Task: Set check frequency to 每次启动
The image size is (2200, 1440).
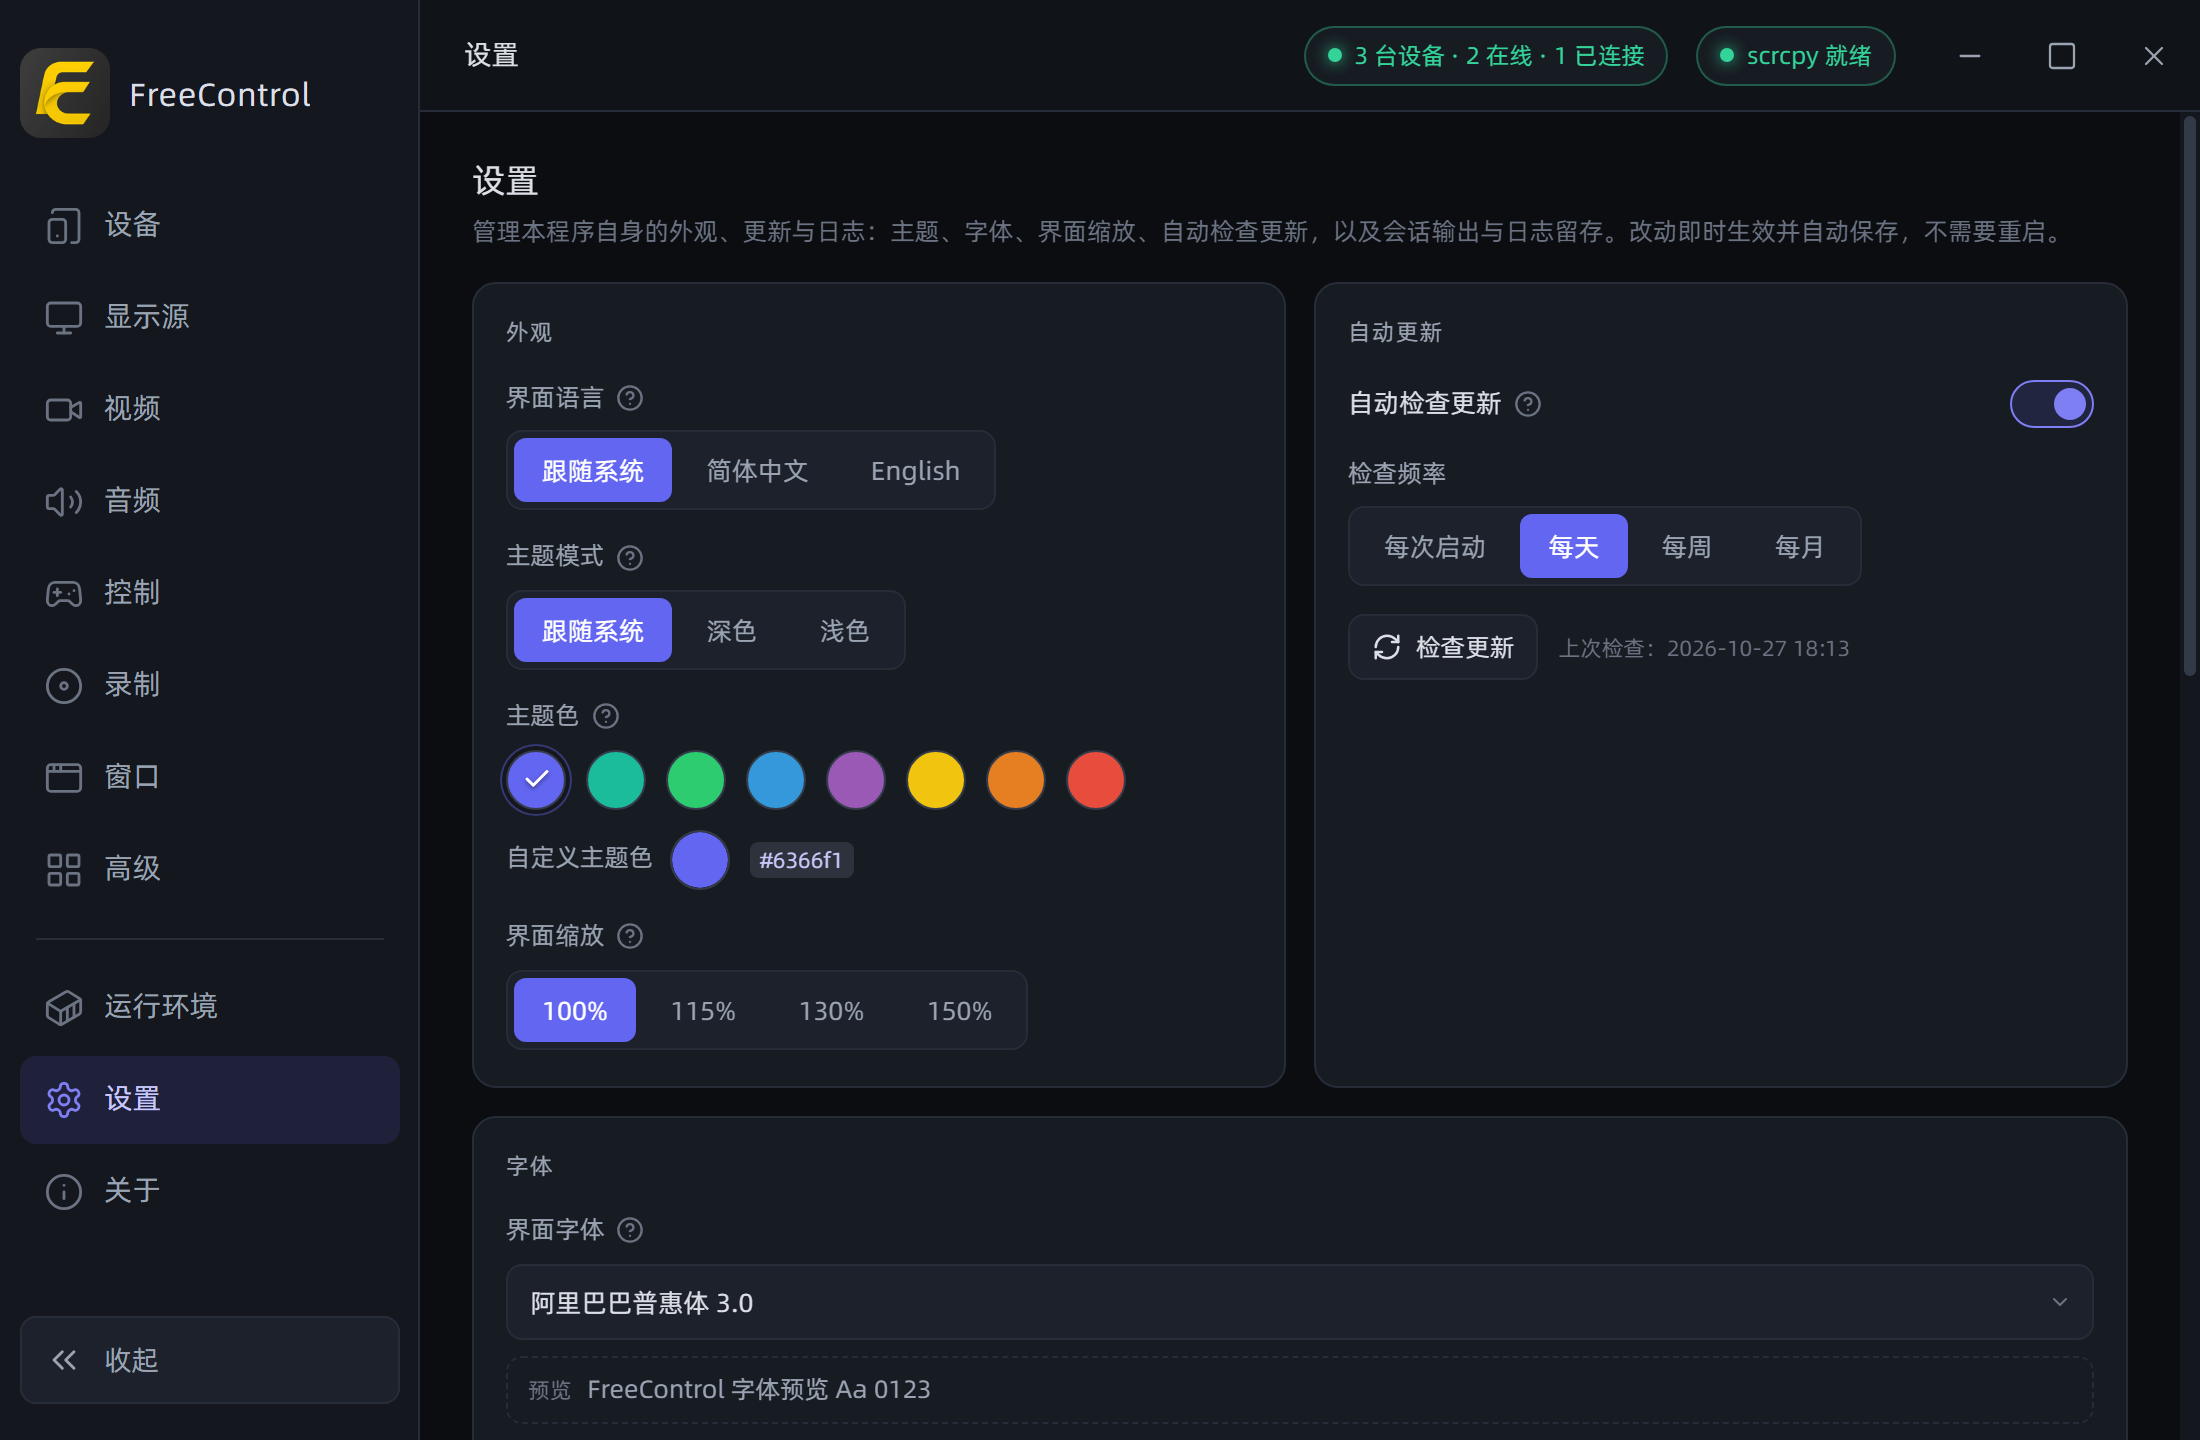Action: (x=1435, y=547)
